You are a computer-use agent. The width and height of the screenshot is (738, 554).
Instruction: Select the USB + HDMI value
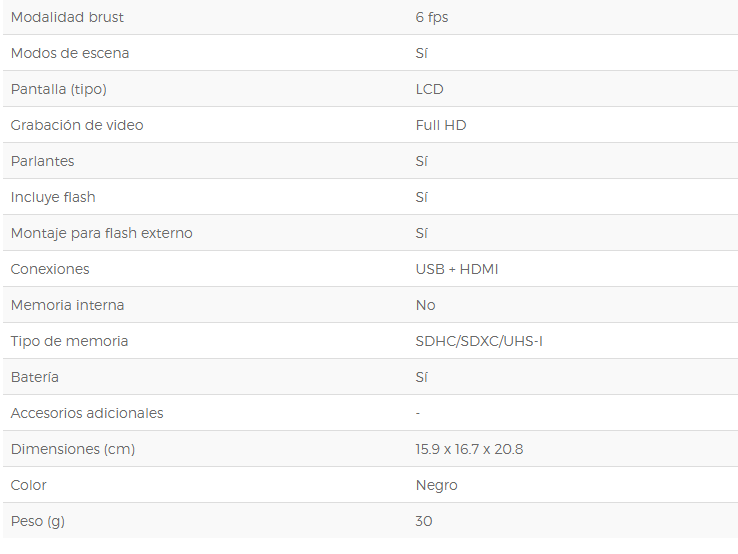click(457, 269)
